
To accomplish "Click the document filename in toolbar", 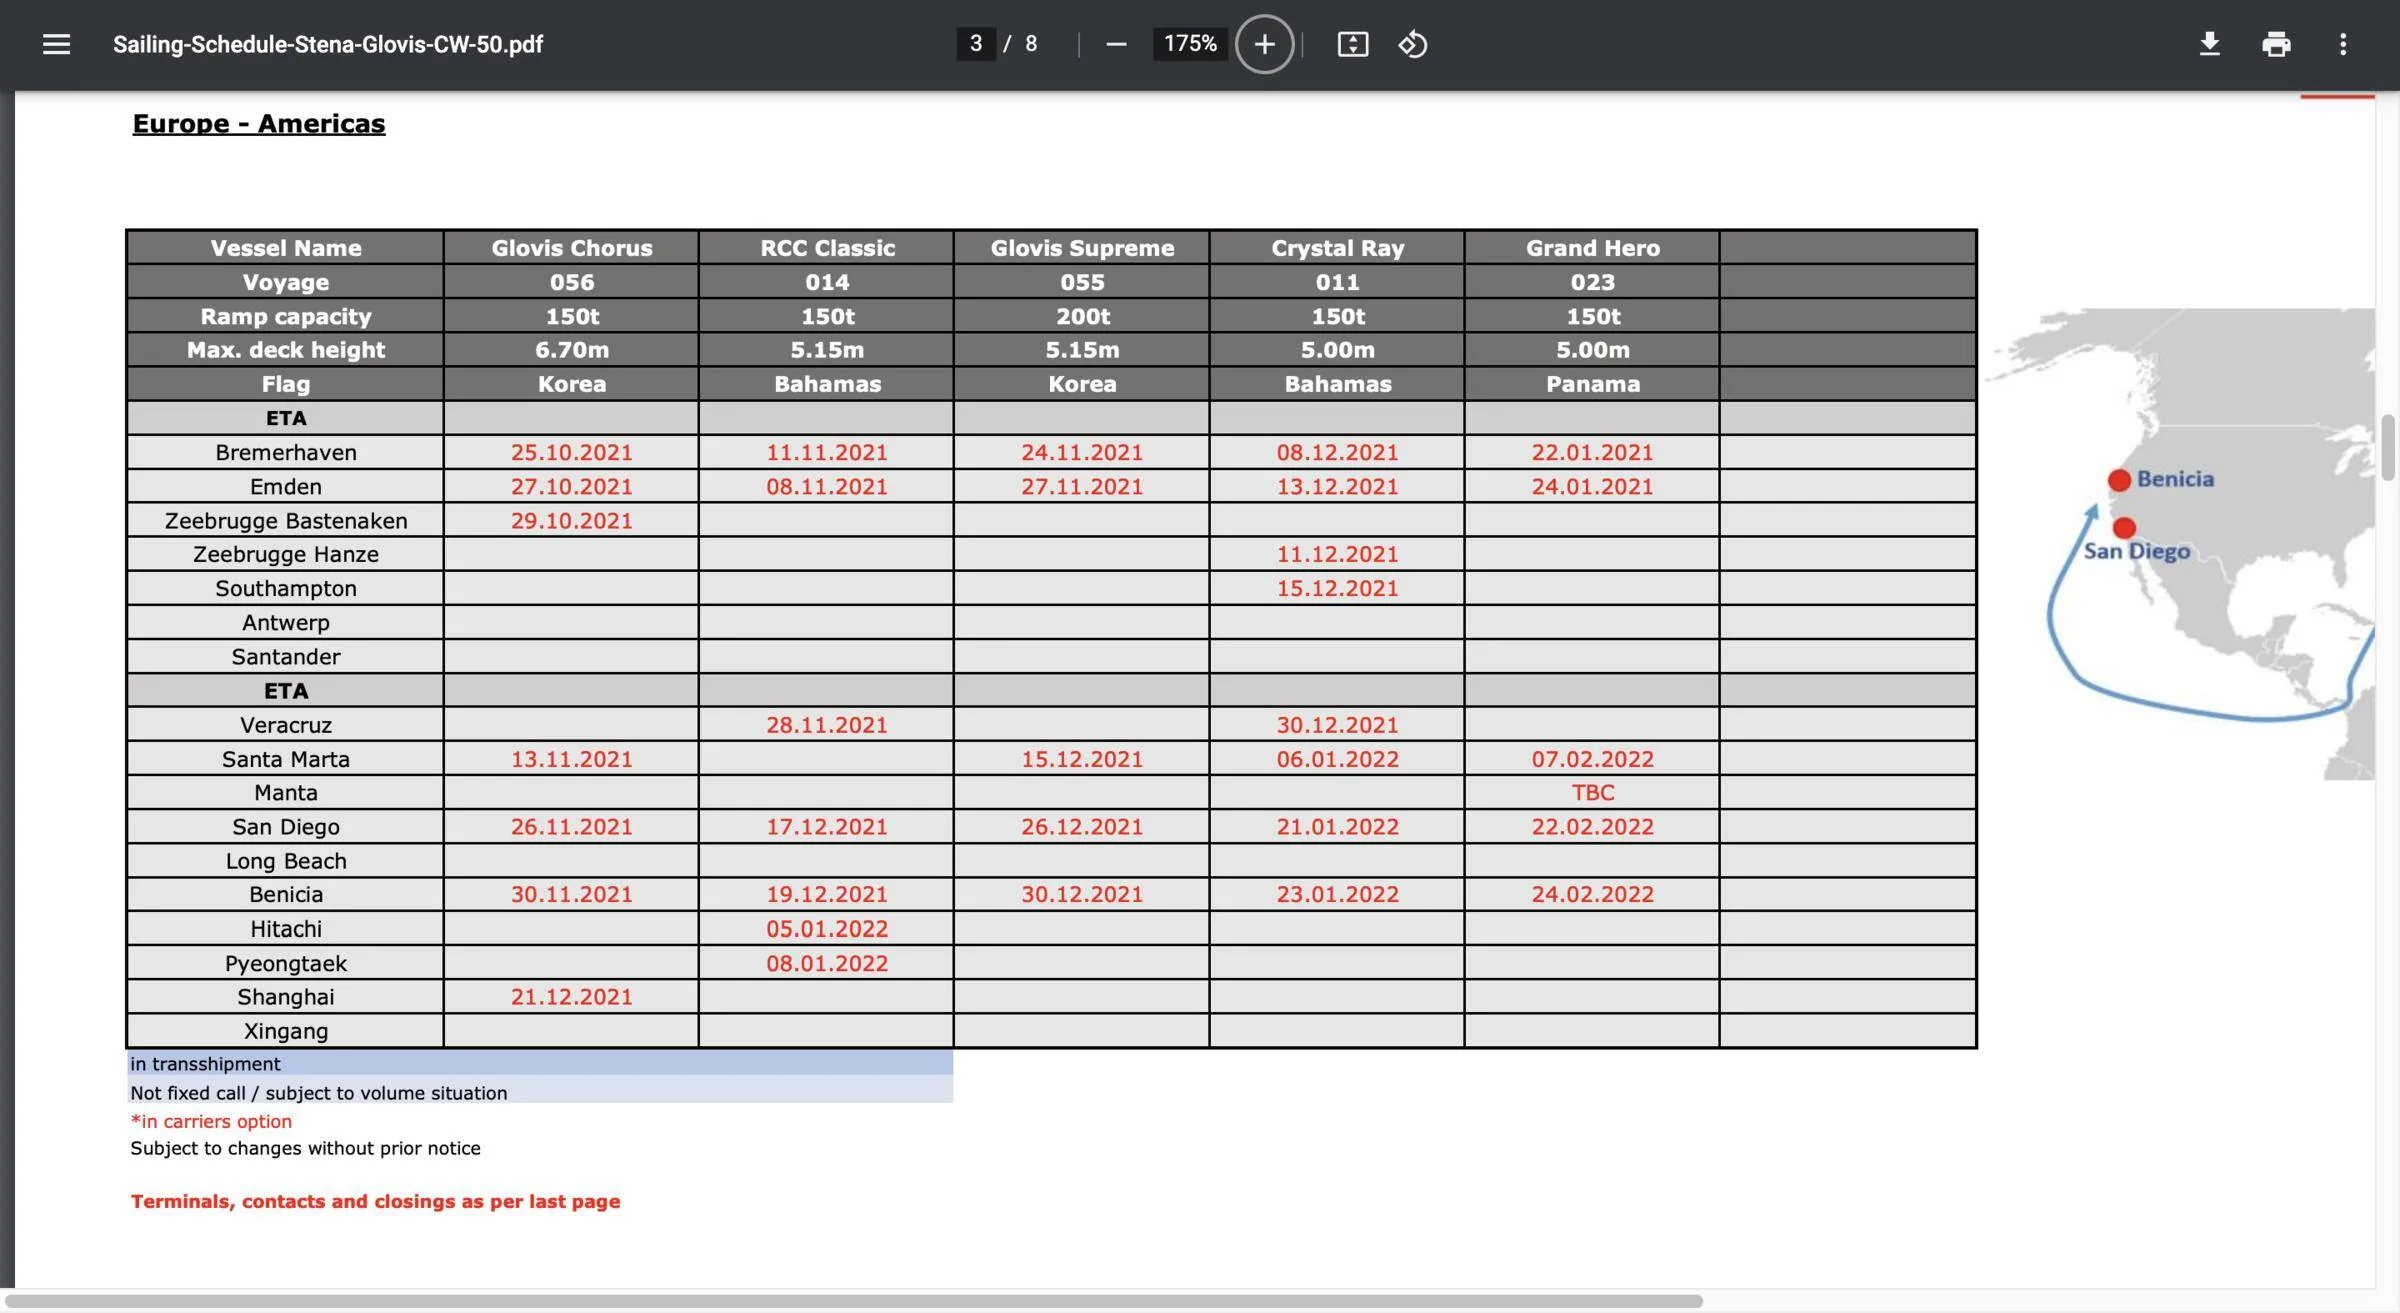I will click(x=328, y=44).
